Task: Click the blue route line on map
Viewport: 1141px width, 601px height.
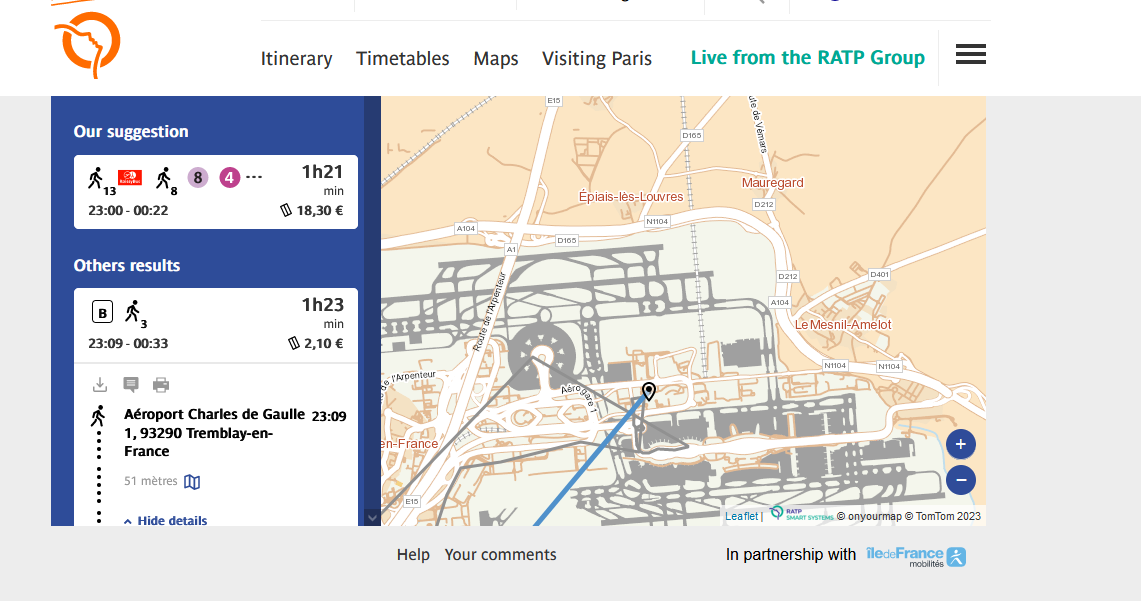Action: 591,459
